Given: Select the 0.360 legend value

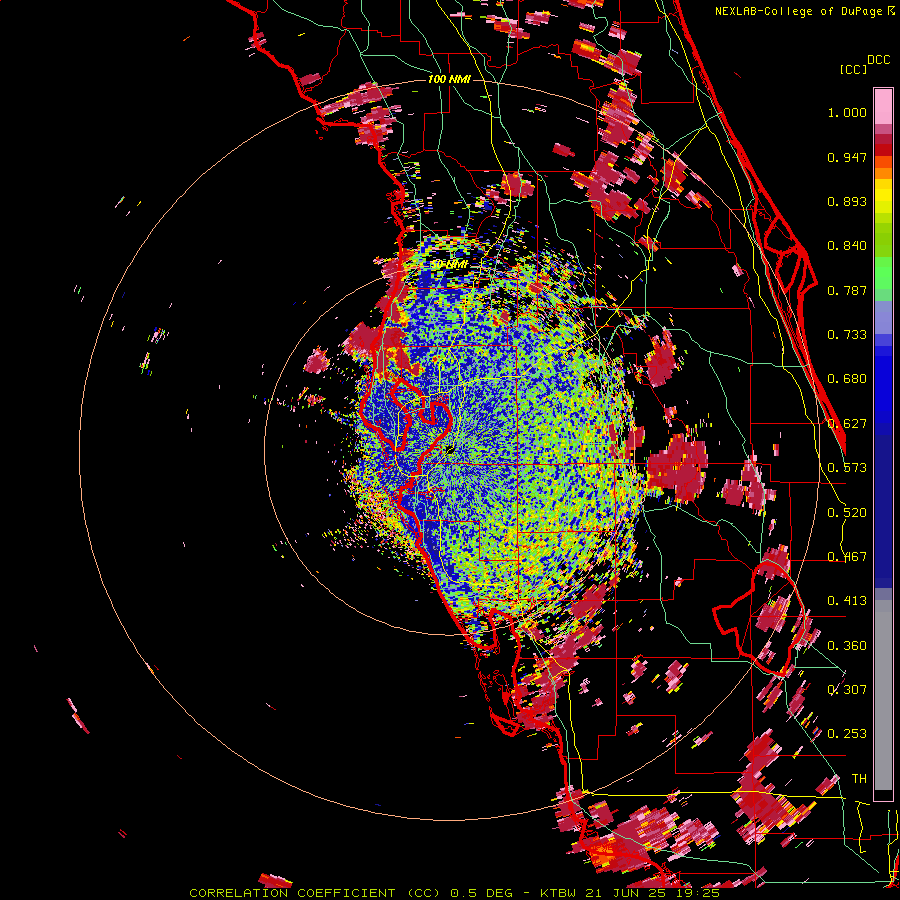Looking at the screenshot, I should tap(847, 646).
